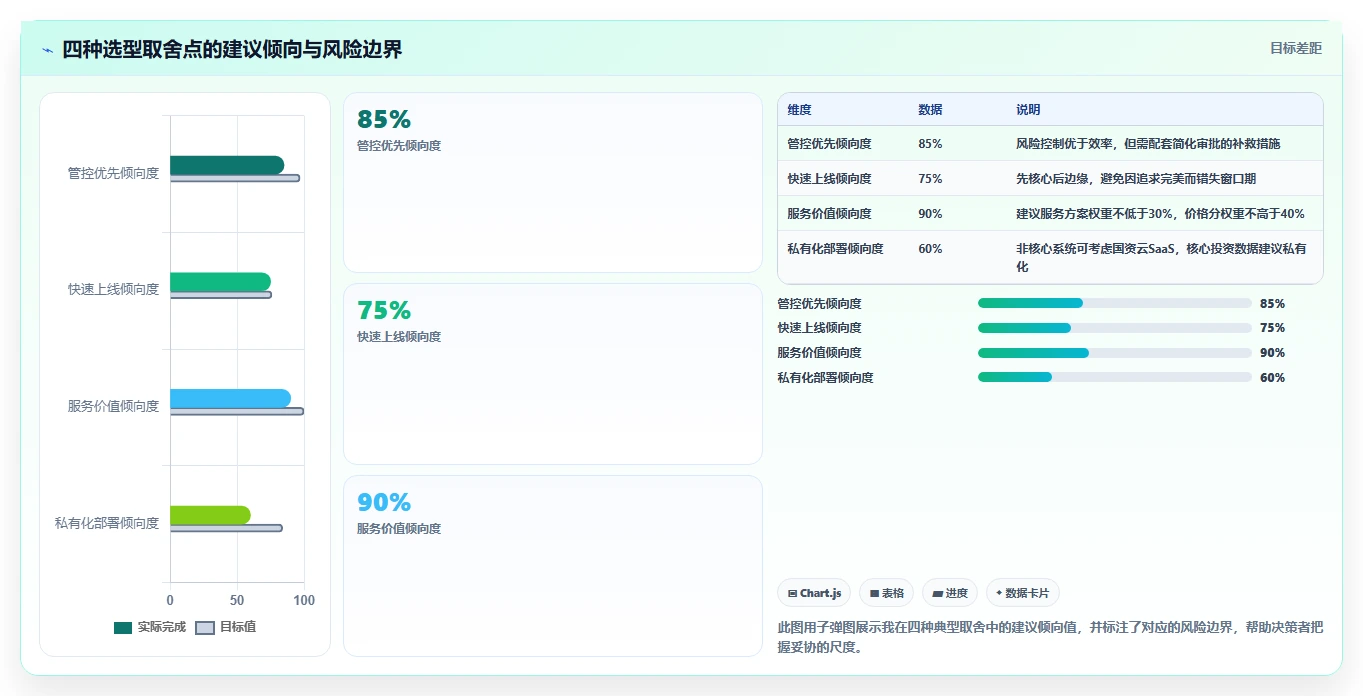Toggle the 目标值 legend swatch
The height and width of the screenshot is (696, 1363).
(204, 627)
